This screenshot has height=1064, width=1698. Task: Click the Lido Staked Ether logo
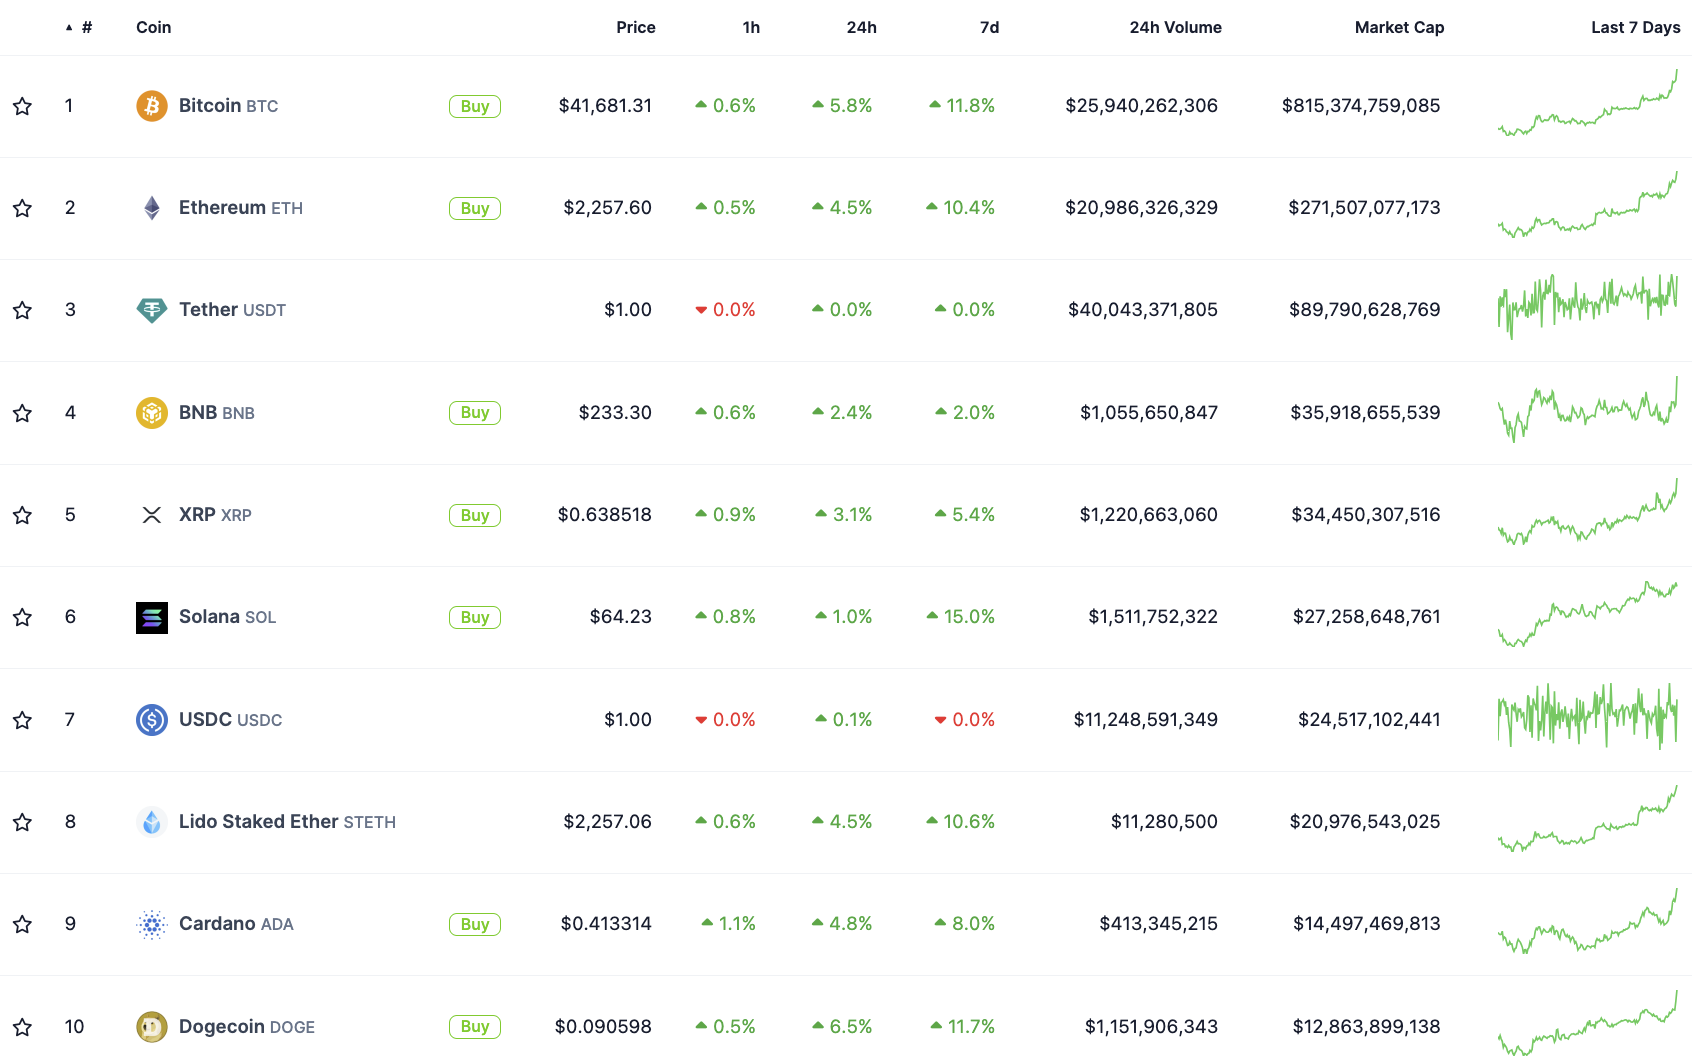152,822
